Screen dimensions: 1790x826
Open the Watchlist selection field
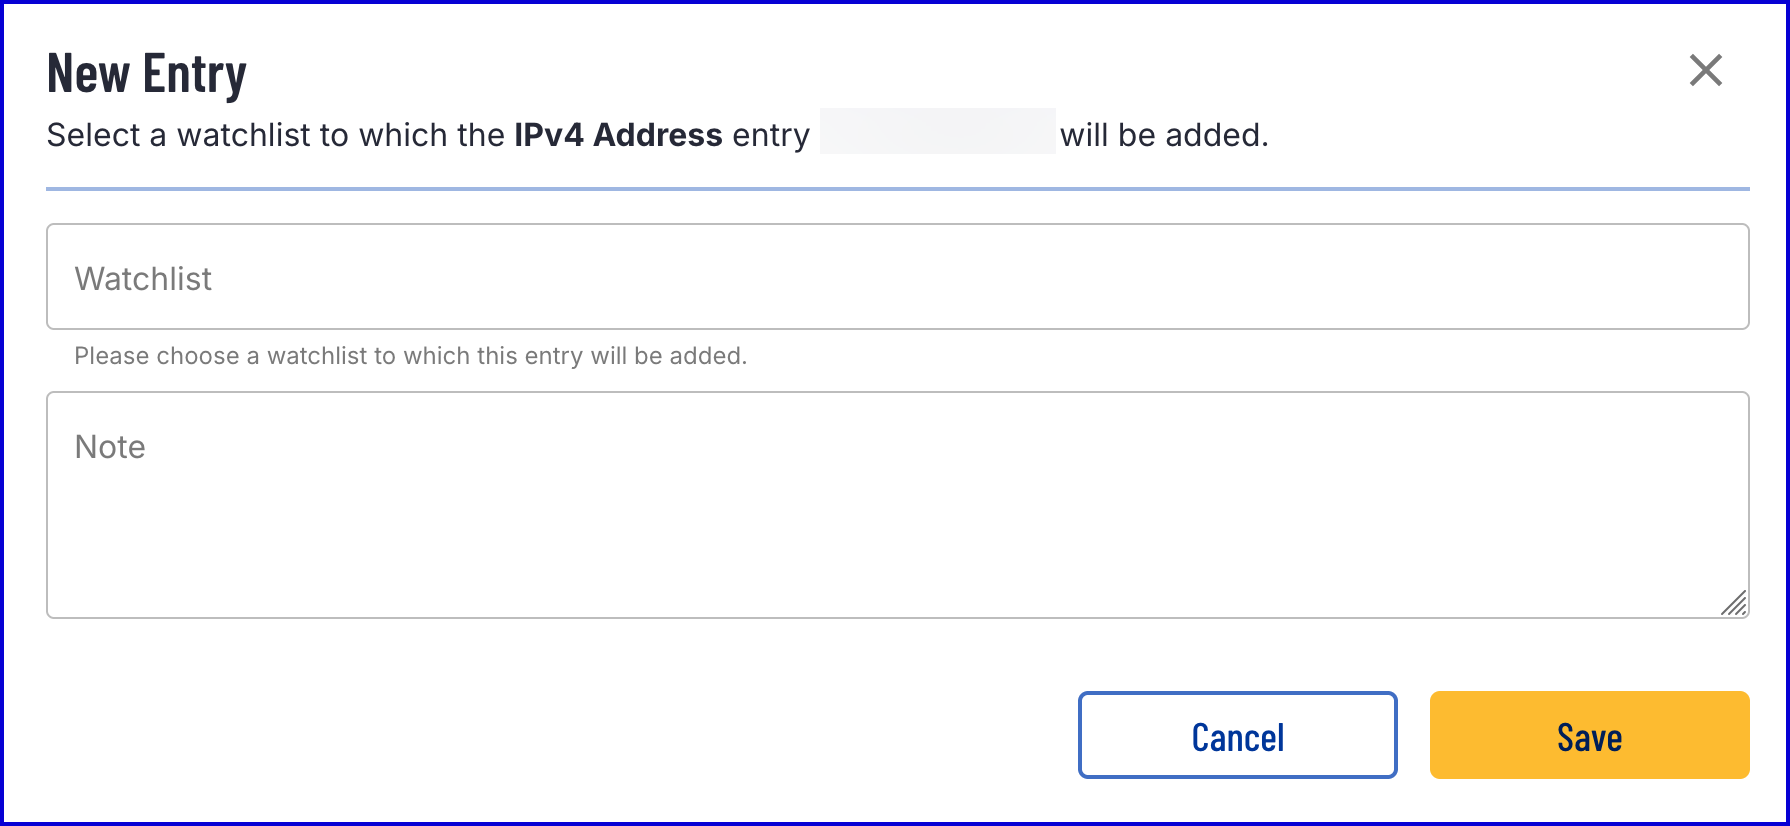point(897,277)
